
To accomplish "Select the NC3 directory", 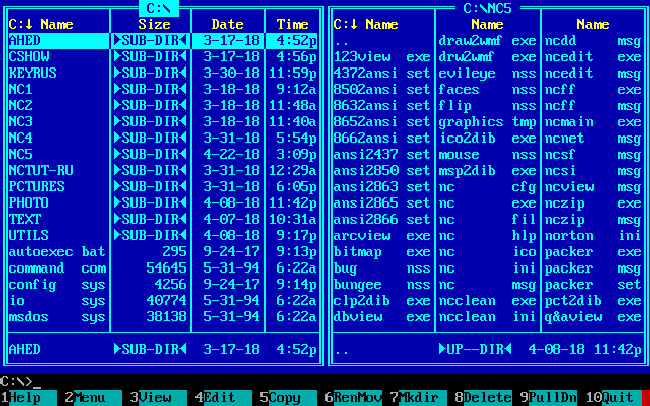I will [163, 122].
